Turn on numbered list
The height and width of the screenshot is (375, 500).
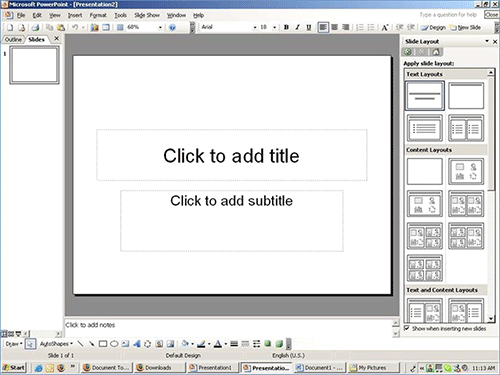click(360, 27)
